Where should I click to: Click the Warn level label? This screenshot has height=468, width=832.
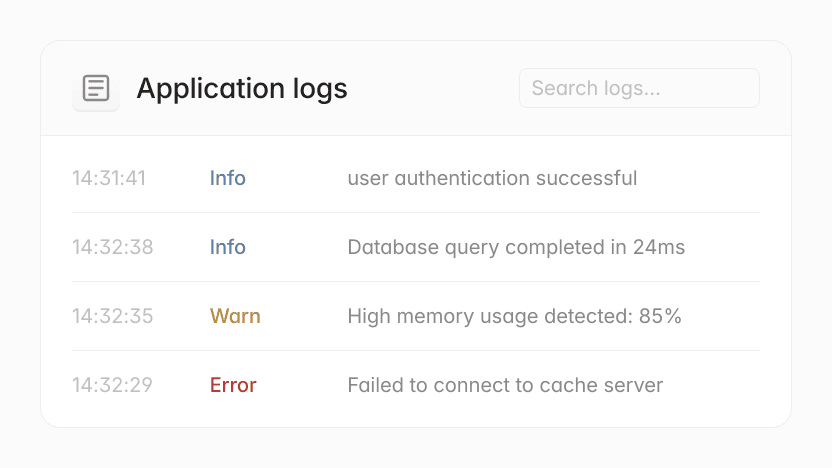coord(235,316)
